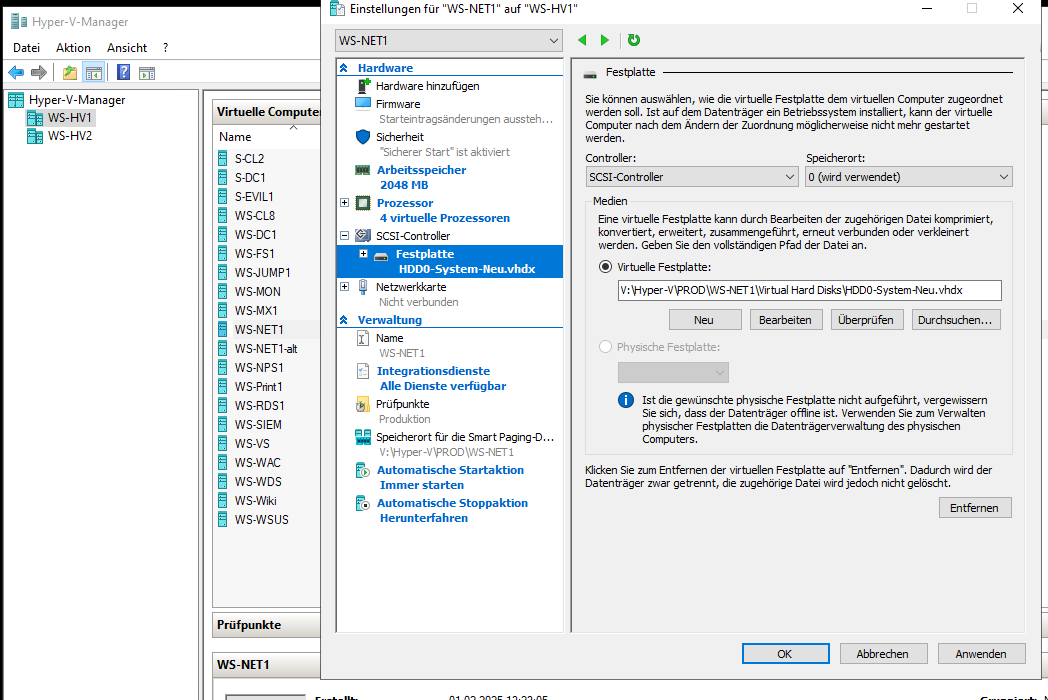The height and width of the screenshot is (700, 1048).
Task: Click the action pane toolbar icon
Action: pos(147,73)
